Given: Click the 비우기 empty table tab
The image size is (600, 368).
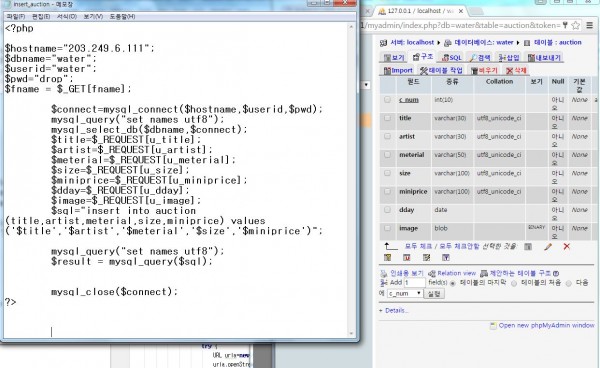Looking at the screenshot, I should tap(484, 70).
